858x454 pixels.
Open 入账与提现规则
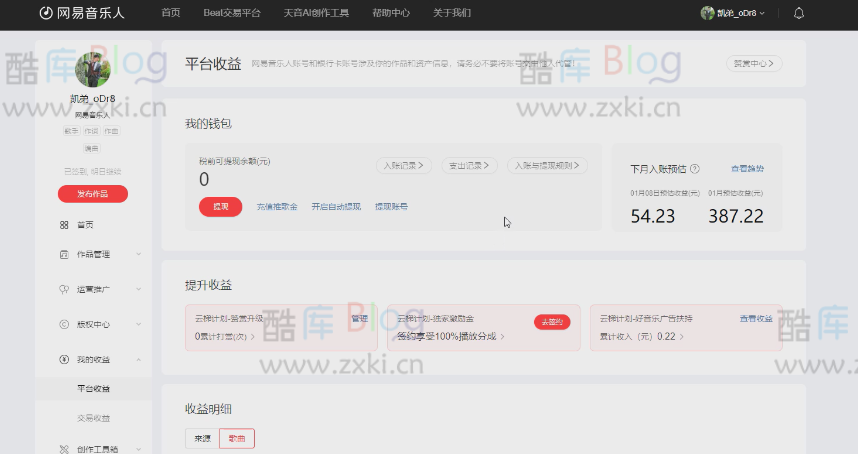point(547,166)
